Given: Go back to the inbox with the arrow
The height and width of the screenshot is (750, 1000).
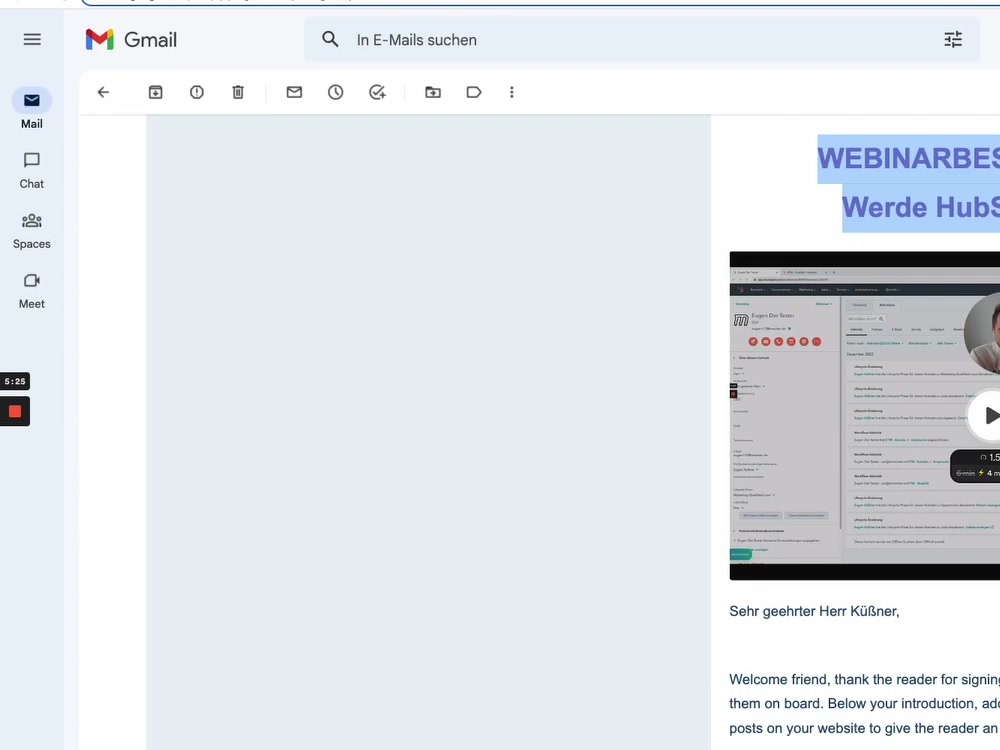Looking at the screenshot, I should pos(103,92).
